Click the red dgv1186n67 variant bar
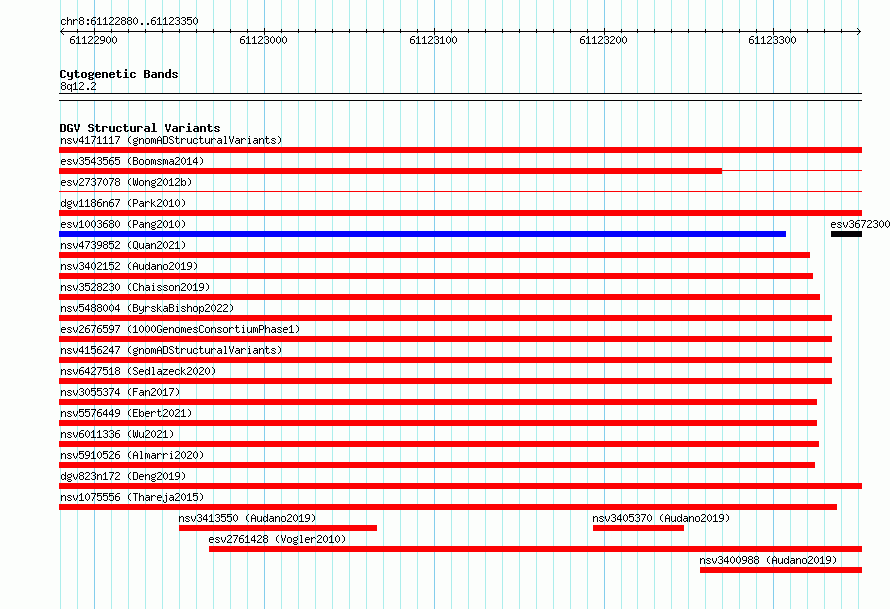 pyautogui.click(x=460, y=213)
